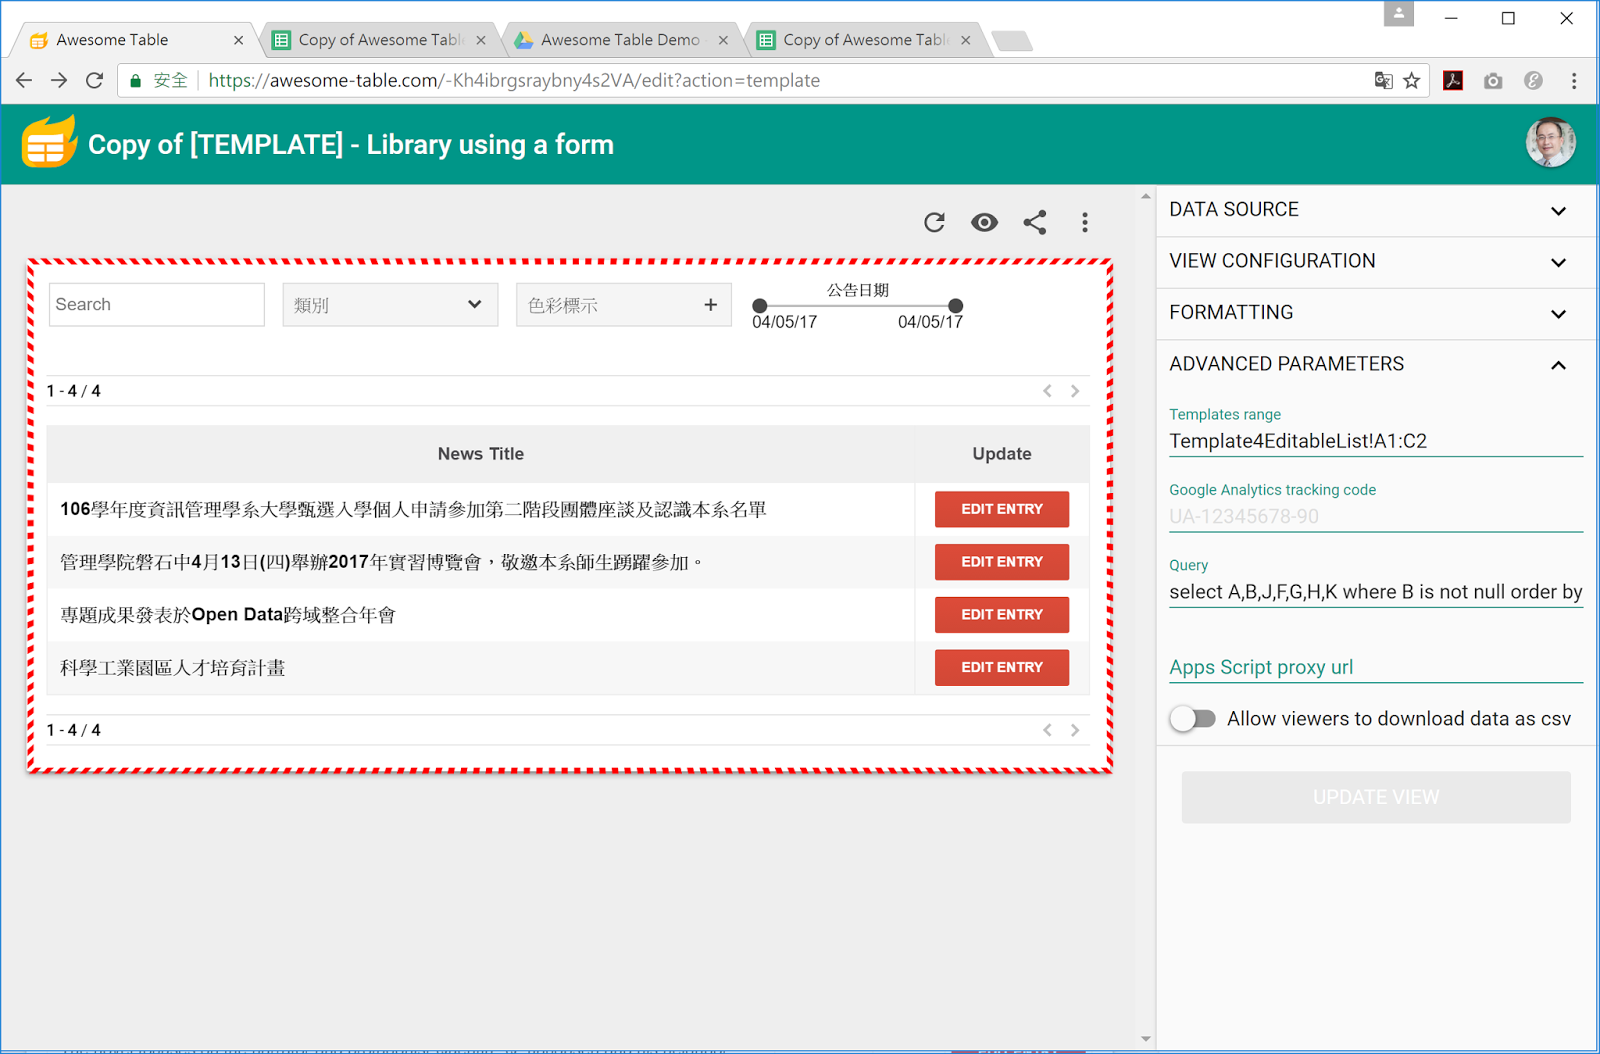Click the translate icon in the address bar

(x=1383, y=81)
